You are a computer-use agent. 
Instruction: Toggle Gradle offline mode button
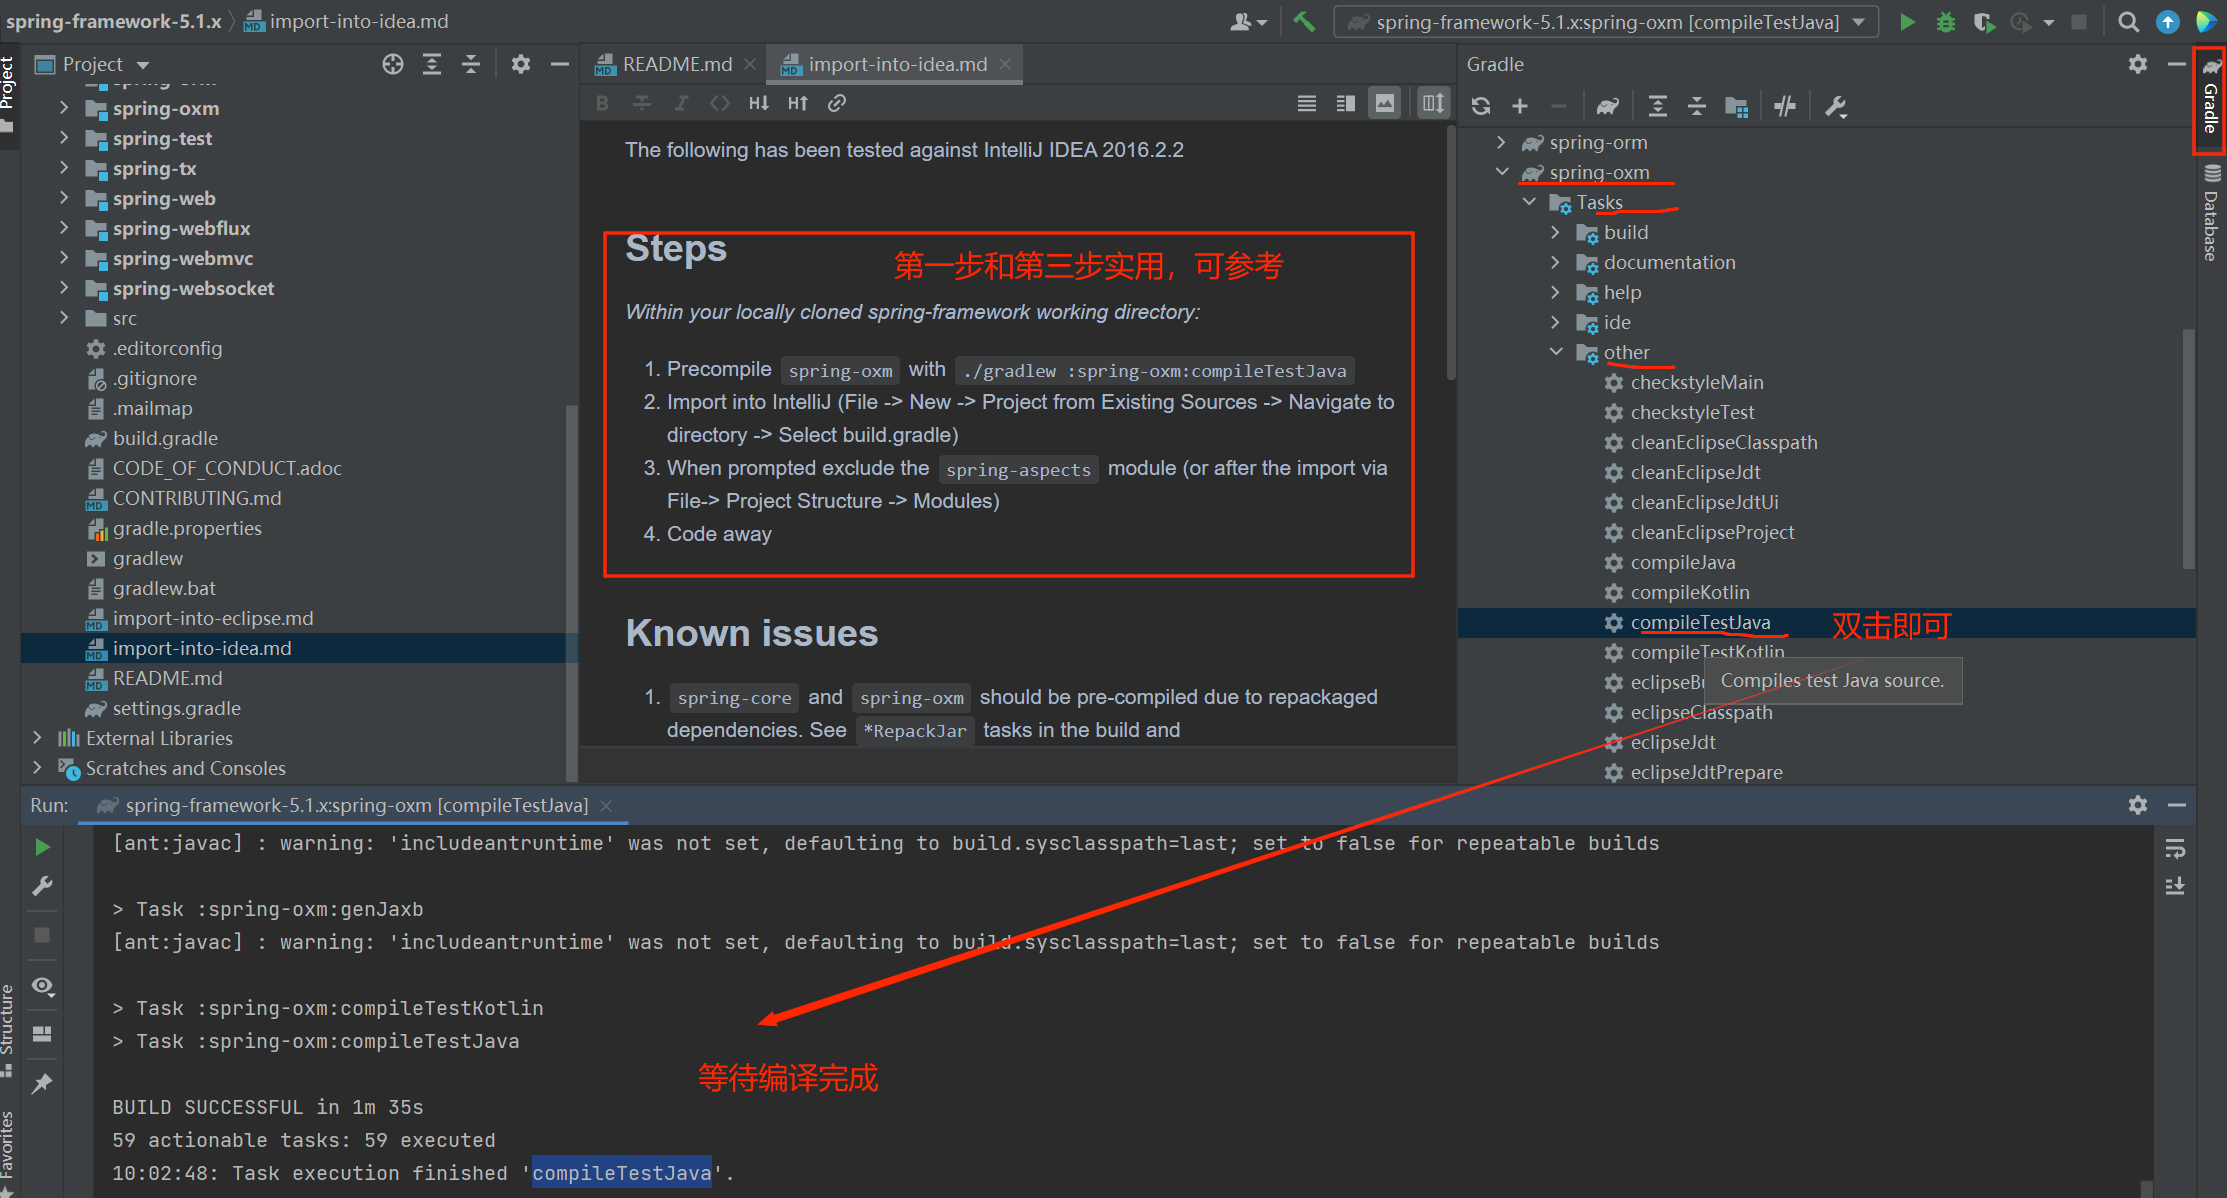click(x=1785, y=106)
